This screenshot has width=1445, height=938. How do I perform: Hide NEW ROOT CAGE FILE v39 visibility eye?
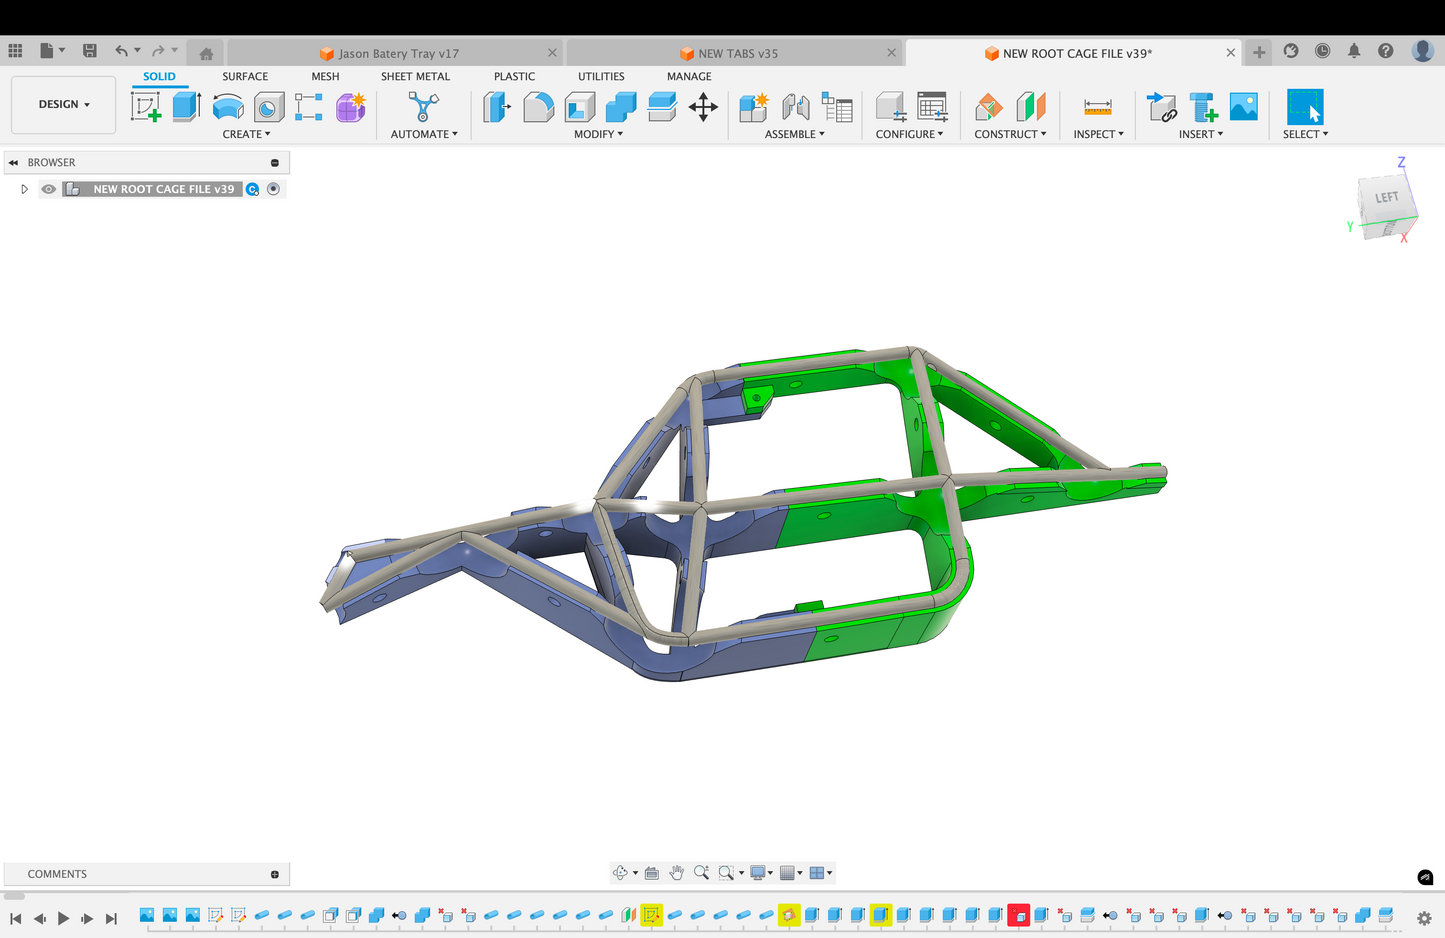click(48, 189)
